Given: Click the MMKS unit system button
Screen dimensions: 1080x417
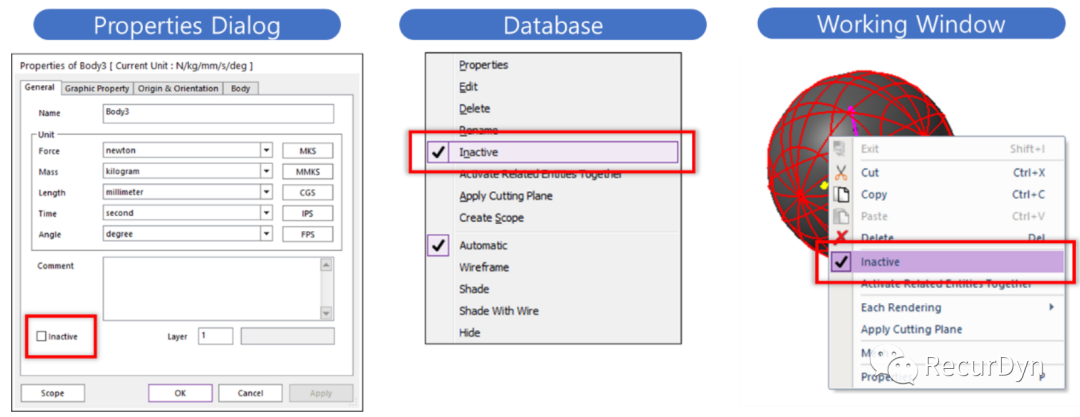Looking at the screenshot, I should (x=308, y=171).
